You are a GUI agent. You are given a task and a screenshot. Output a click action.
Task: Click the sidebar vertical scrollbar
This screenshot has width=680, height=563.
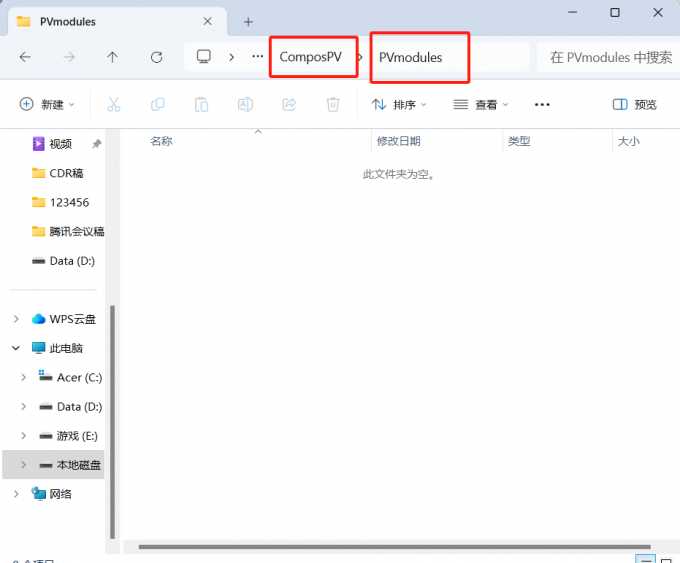coord(112,422)
